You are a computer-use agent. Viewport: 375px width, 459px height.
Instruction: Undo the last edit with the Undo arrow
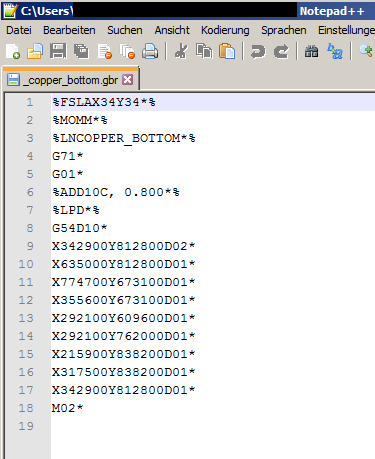pos(258,52)
